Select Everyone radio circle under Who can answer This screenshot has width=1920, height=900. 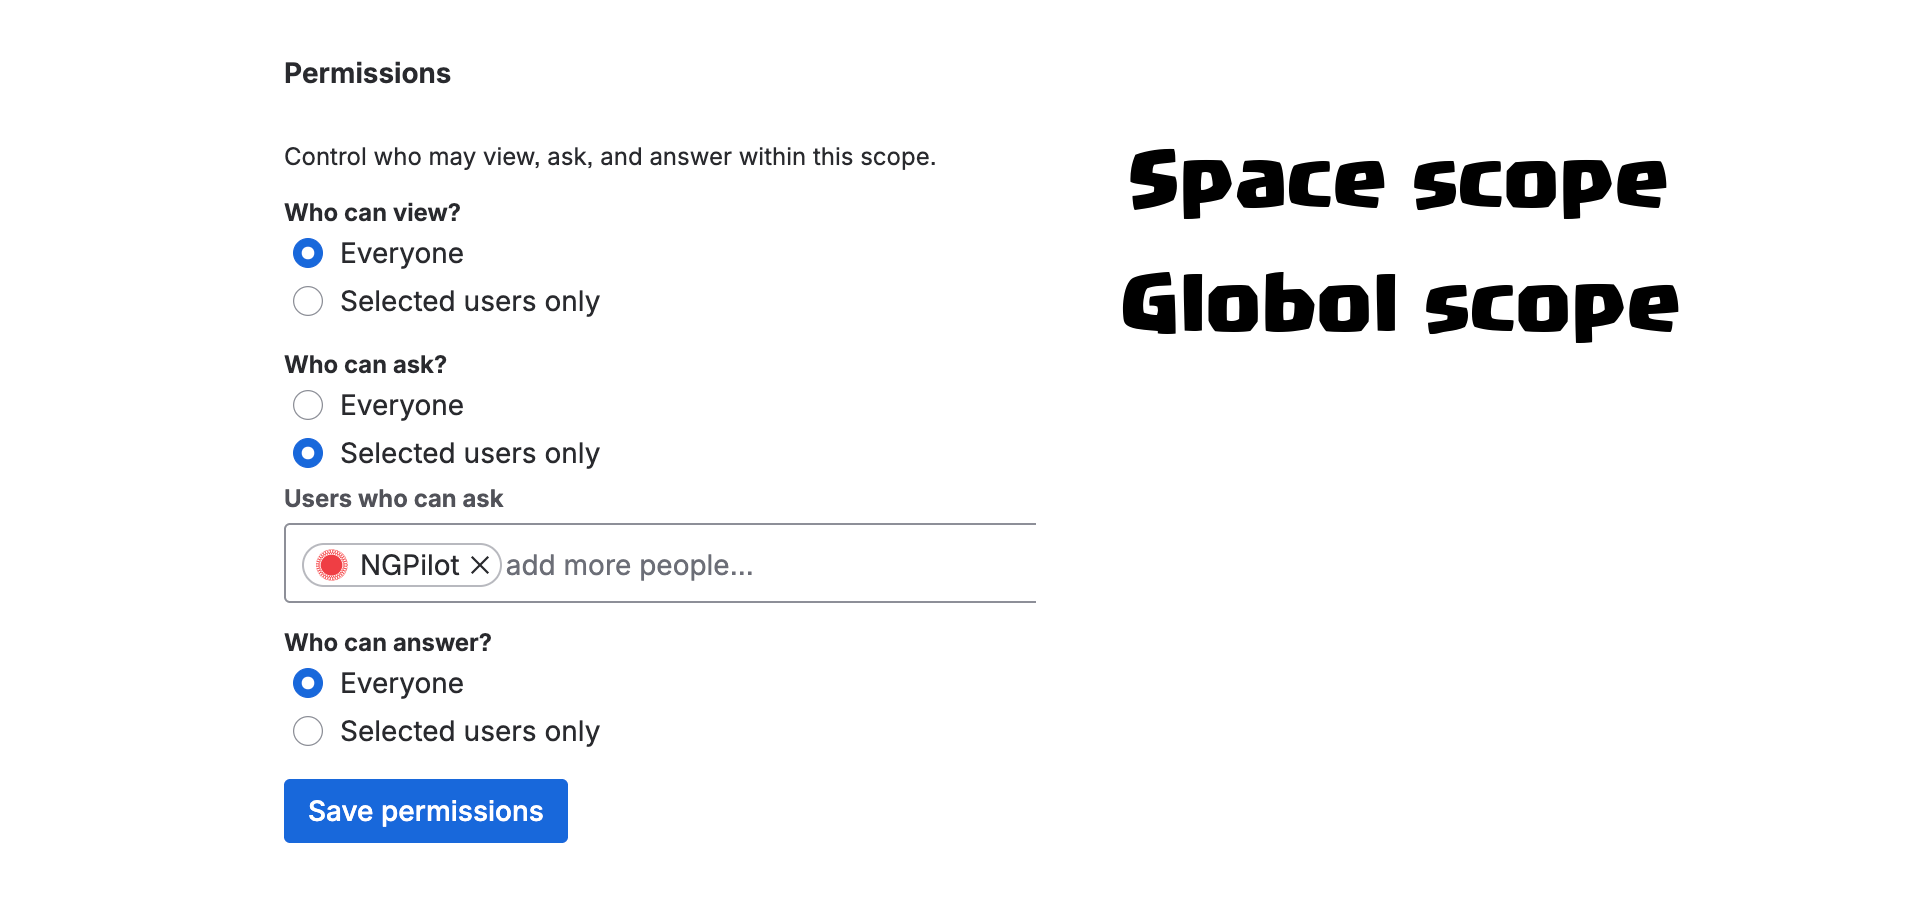(308, 683)
